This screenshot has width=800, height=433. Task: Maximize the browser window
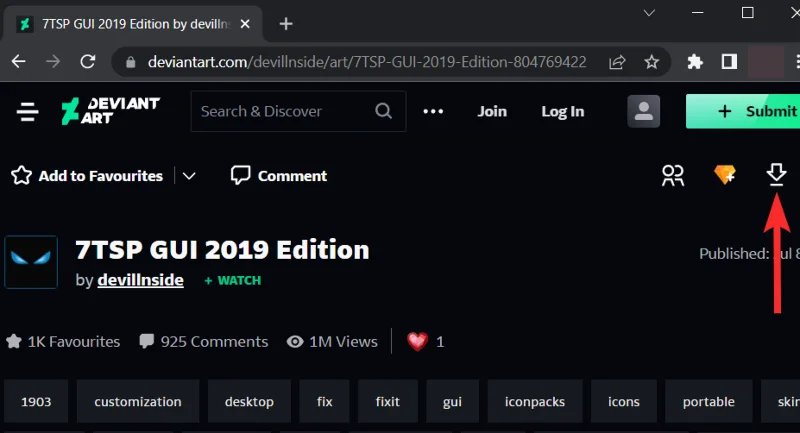coord(747,13)
